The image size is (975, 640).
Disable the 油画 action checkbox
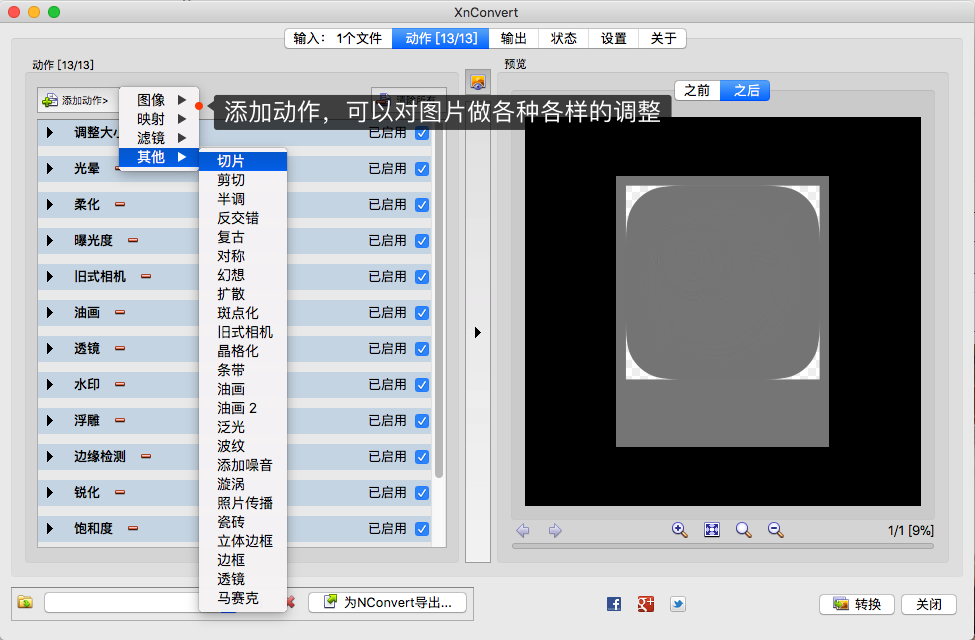pos(422,313)
